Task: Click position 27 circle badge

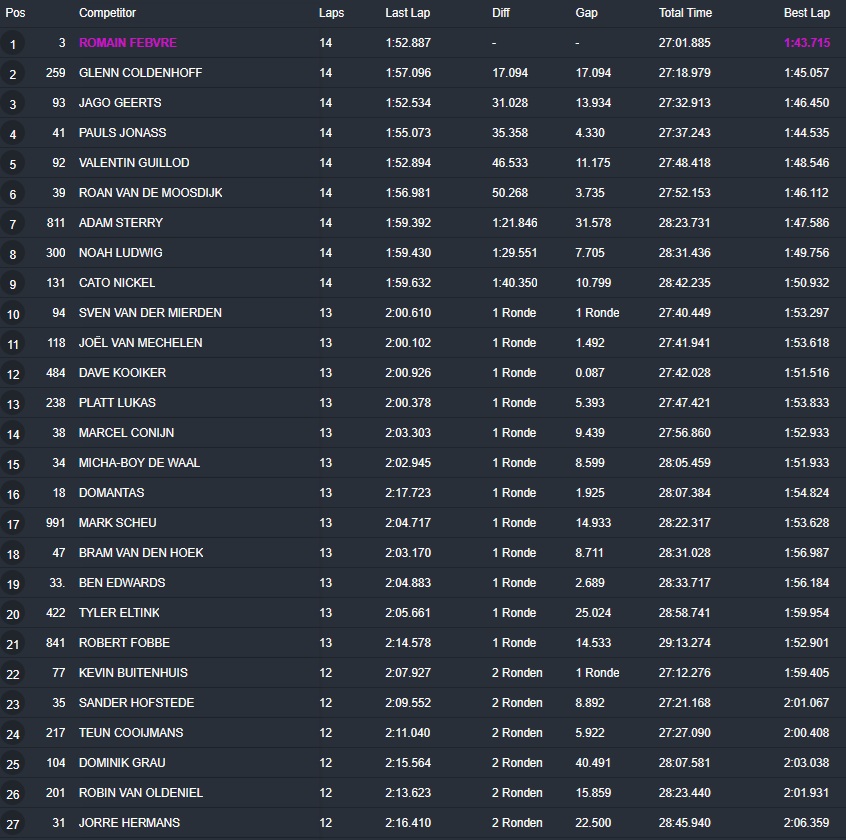Action: [x=13, y=824]
